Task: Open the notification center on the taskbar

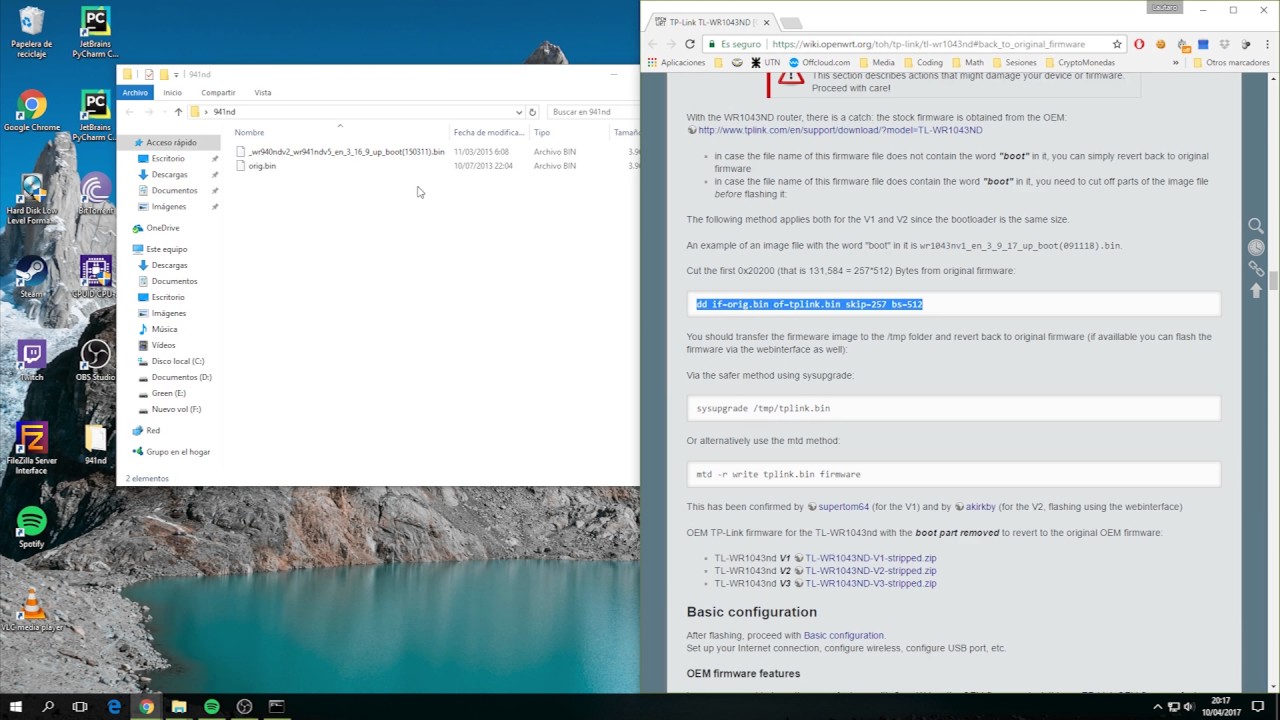Action: pyautogui.click(x=1256, y=707)
